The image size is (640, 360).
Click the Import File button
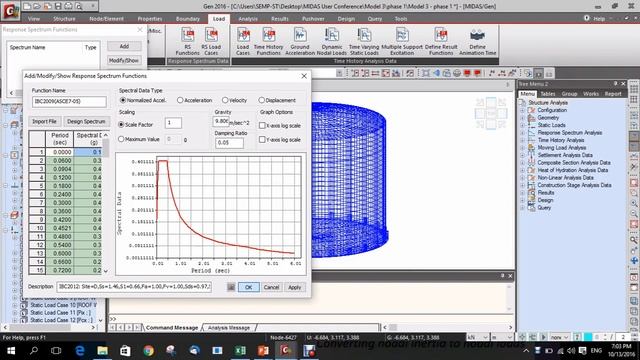click(44, 121)
